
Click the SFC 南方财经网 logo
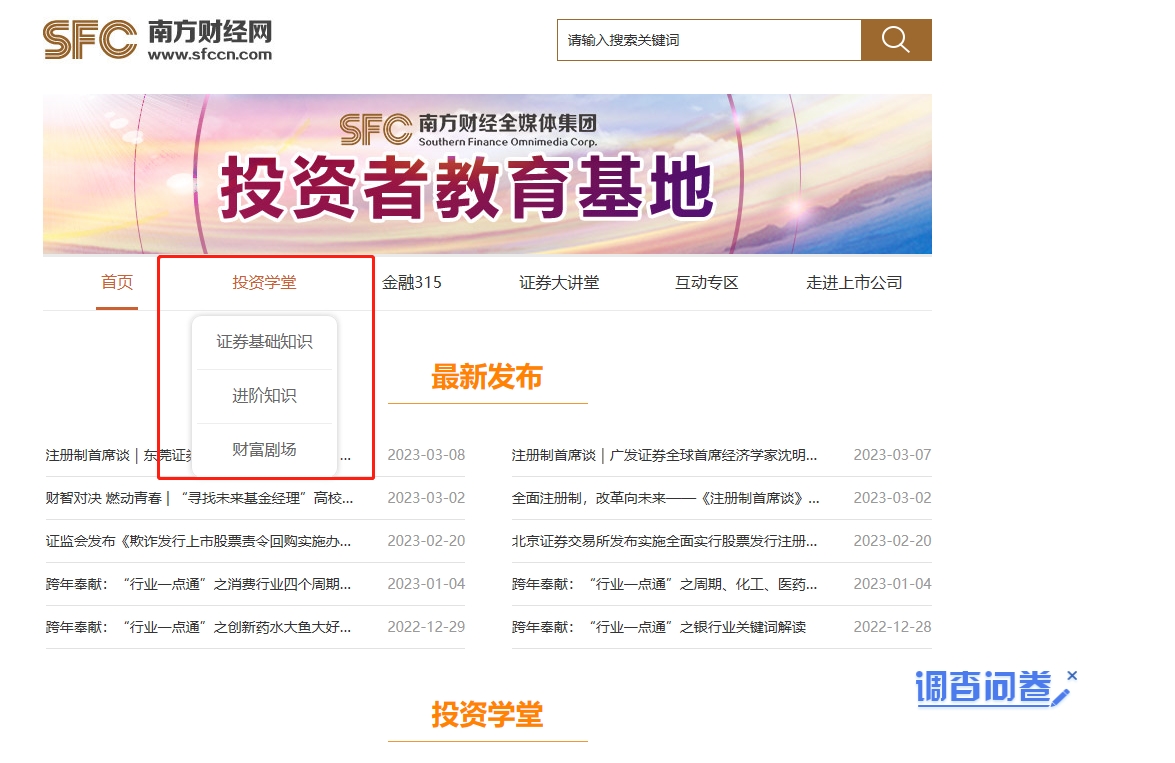tap(157, 40)
